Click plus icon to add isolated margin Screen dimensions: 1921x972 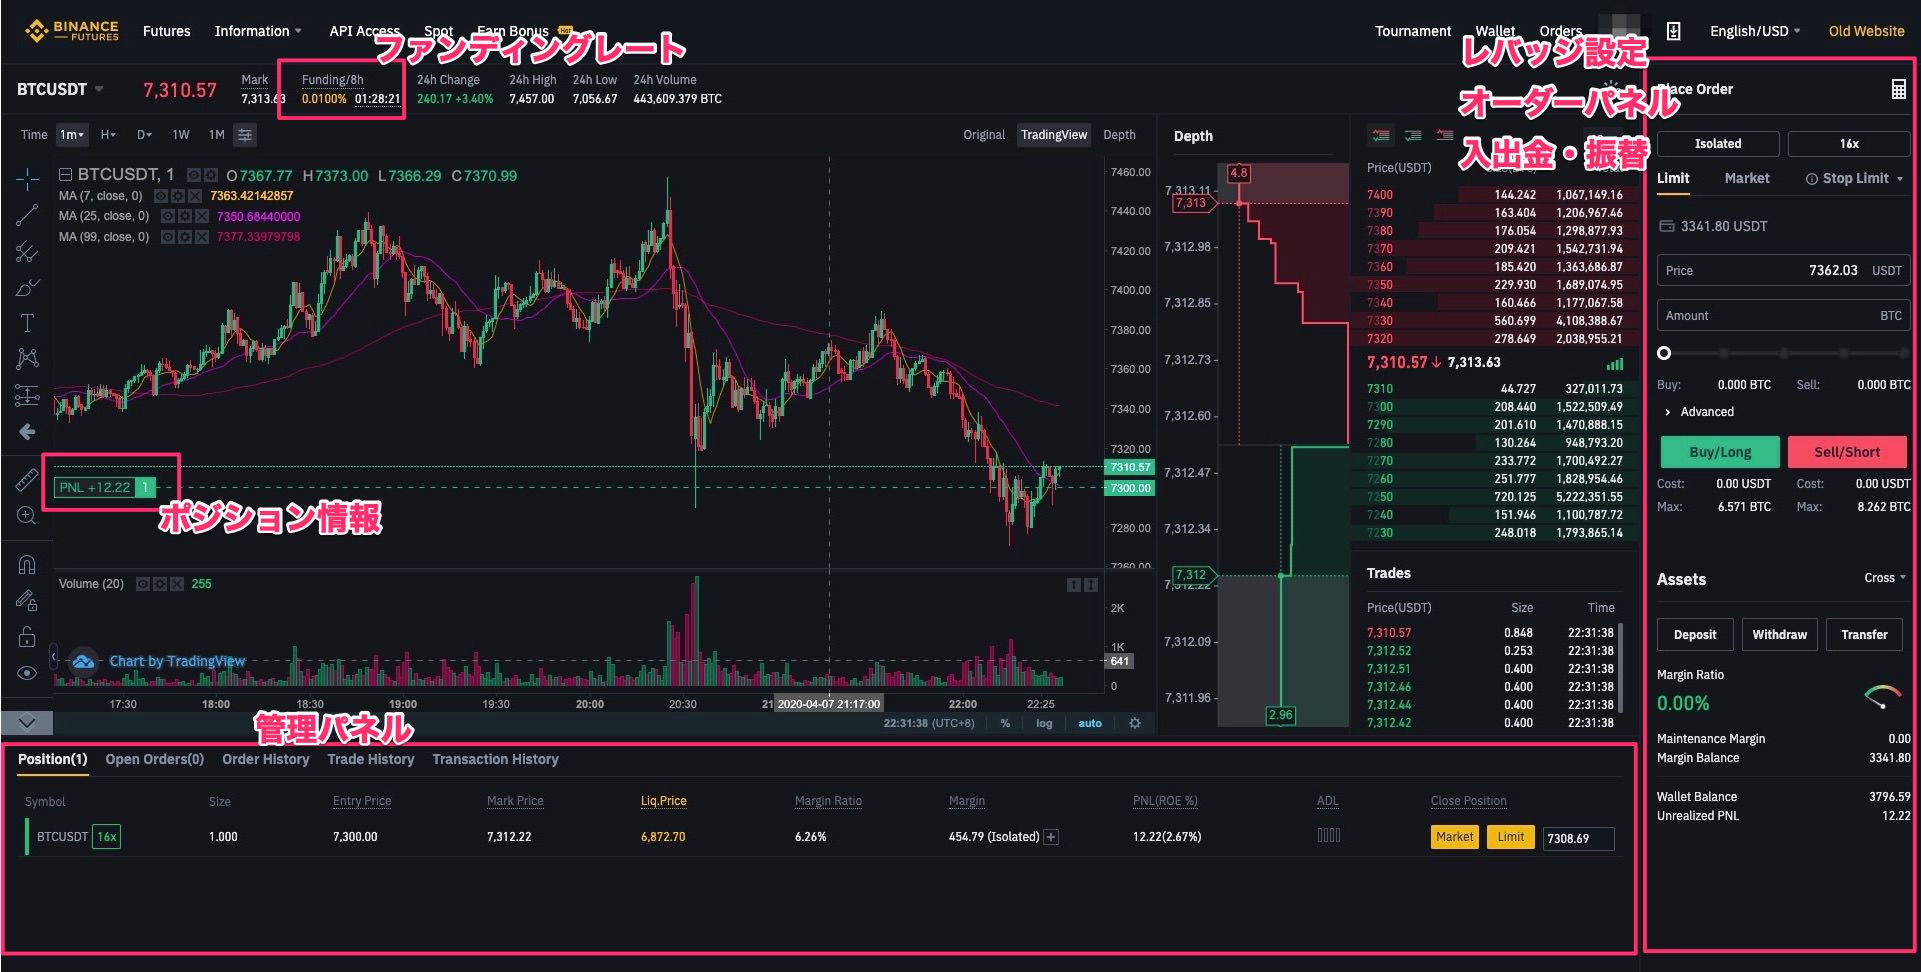(1051, 837)
